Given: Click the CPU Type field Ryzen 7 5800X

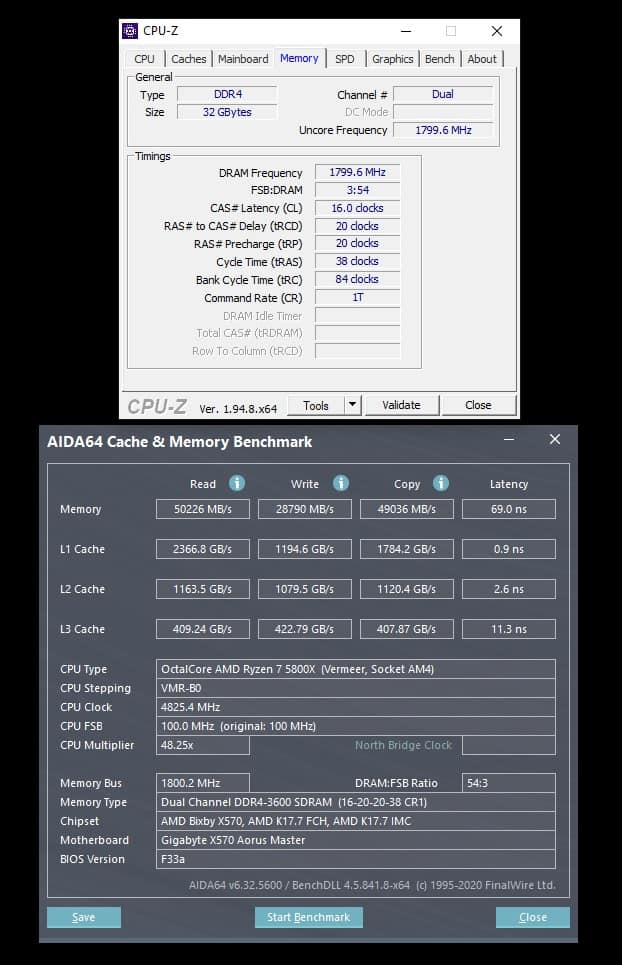Looking at the screenshot, I should point(356,669).
